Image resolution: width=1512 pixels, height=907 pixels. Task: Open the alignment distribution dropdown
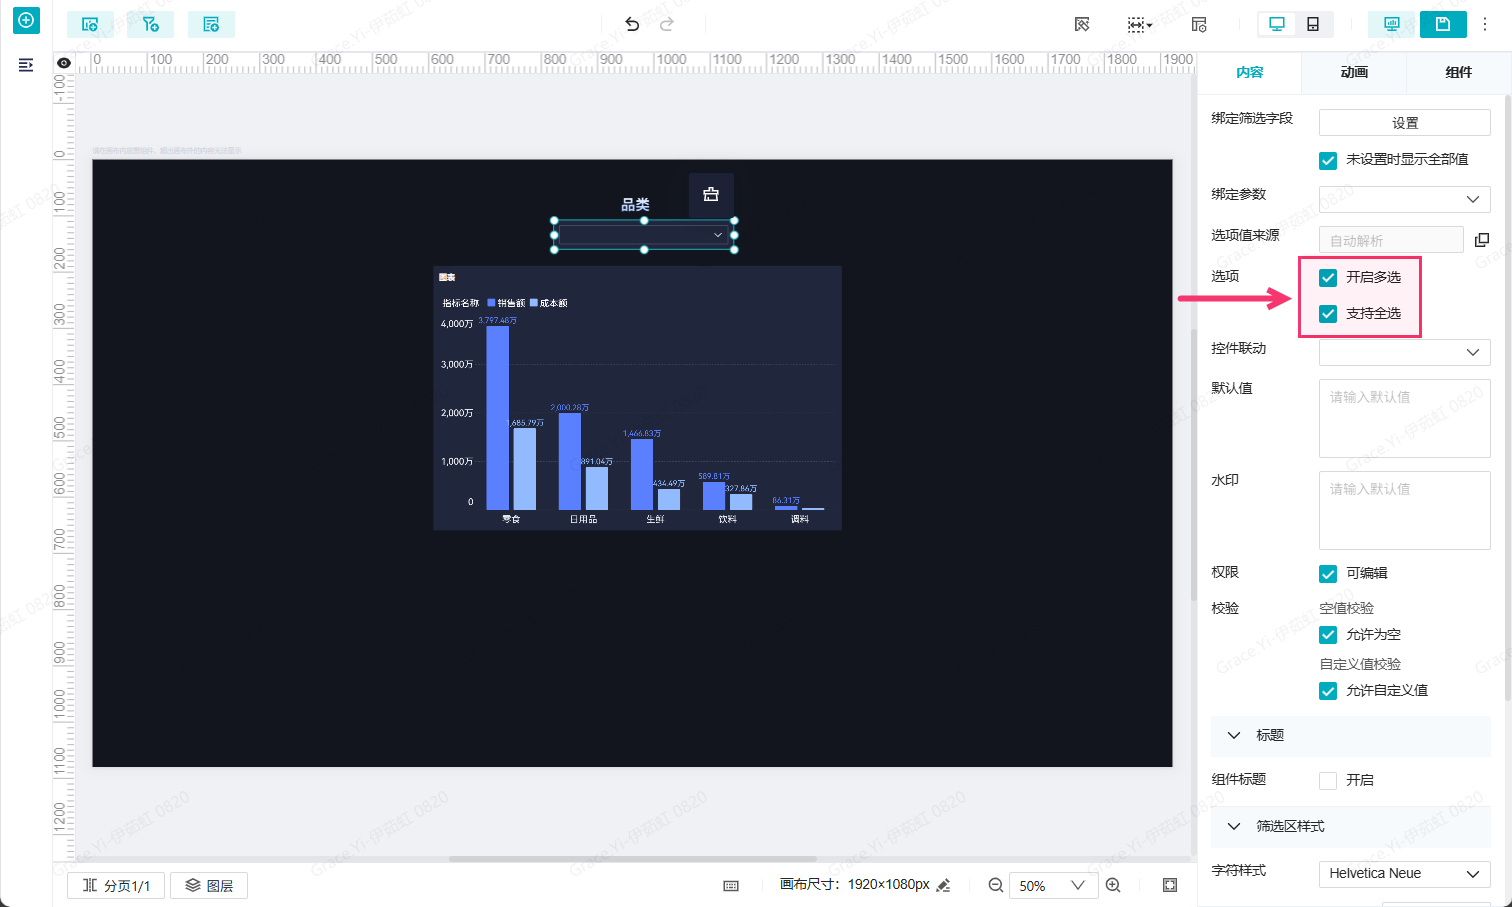click(x=1139, y=24)
